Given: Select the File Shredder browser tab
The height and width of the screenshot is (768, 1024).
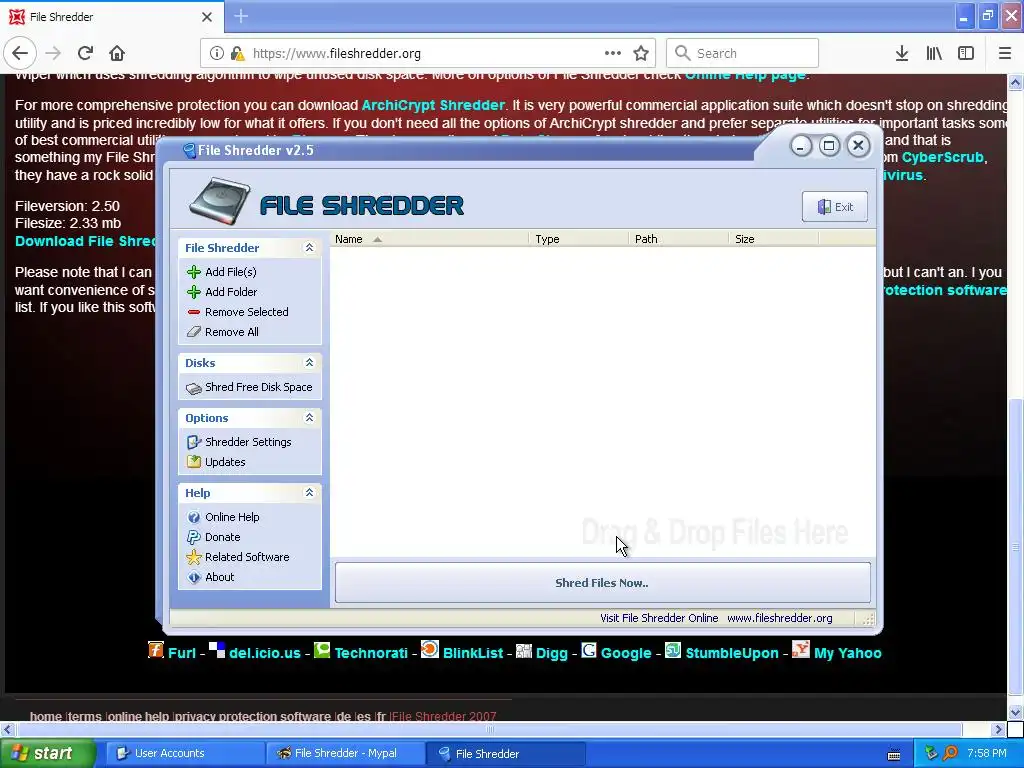Looking at the screenshot, I should point(111,17).
